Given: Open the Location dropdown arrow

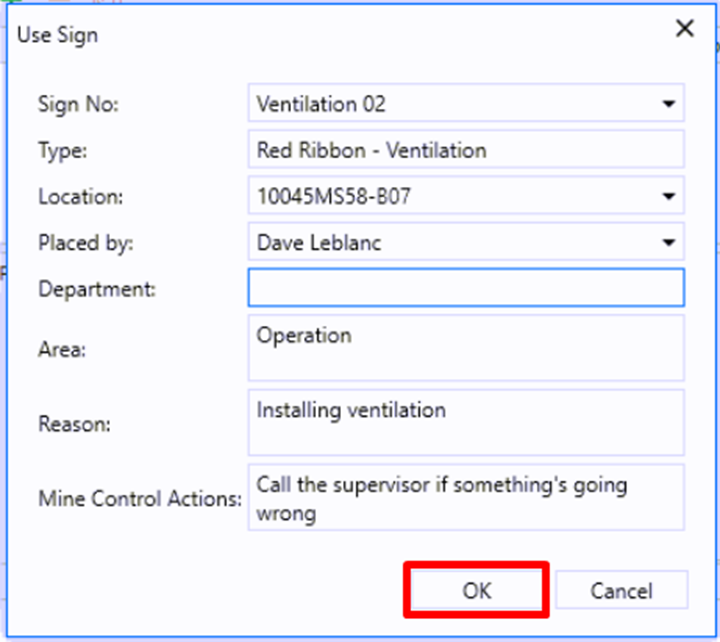Looking at the screenshot, I should click(668, 197).
